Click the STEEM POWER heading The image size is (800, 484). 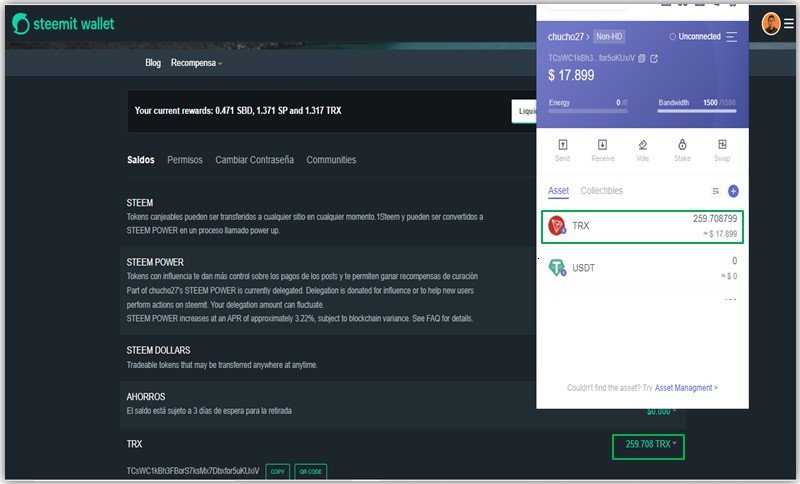(155, 262)
